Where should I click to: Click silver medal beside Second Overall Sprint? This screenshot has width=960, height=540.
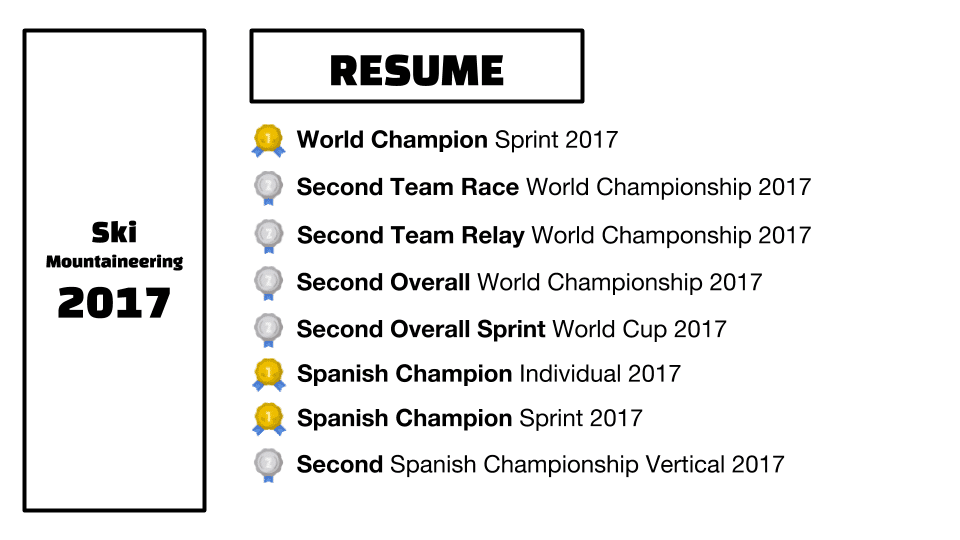(x=268, y=330)
